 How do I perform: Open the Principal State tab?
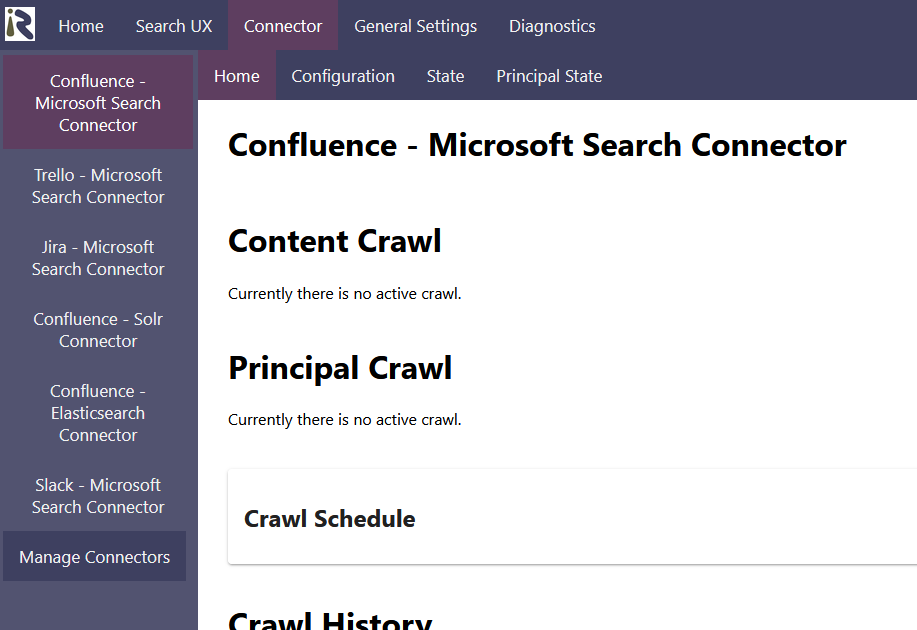point(549,76)
